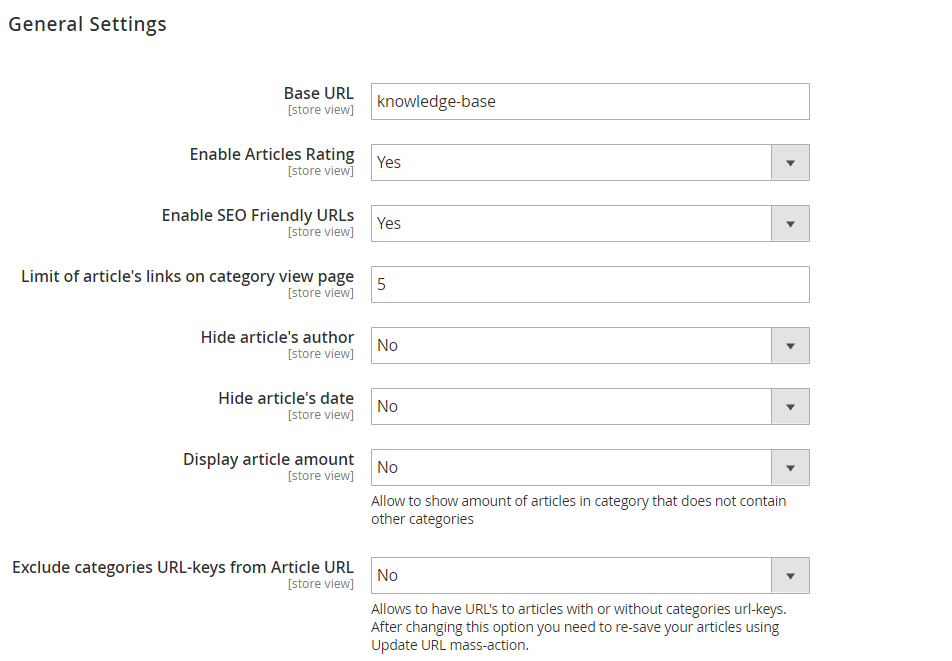Open the Hide article's date dropdown
Viewport: 952px width, 661px height.
590,407
